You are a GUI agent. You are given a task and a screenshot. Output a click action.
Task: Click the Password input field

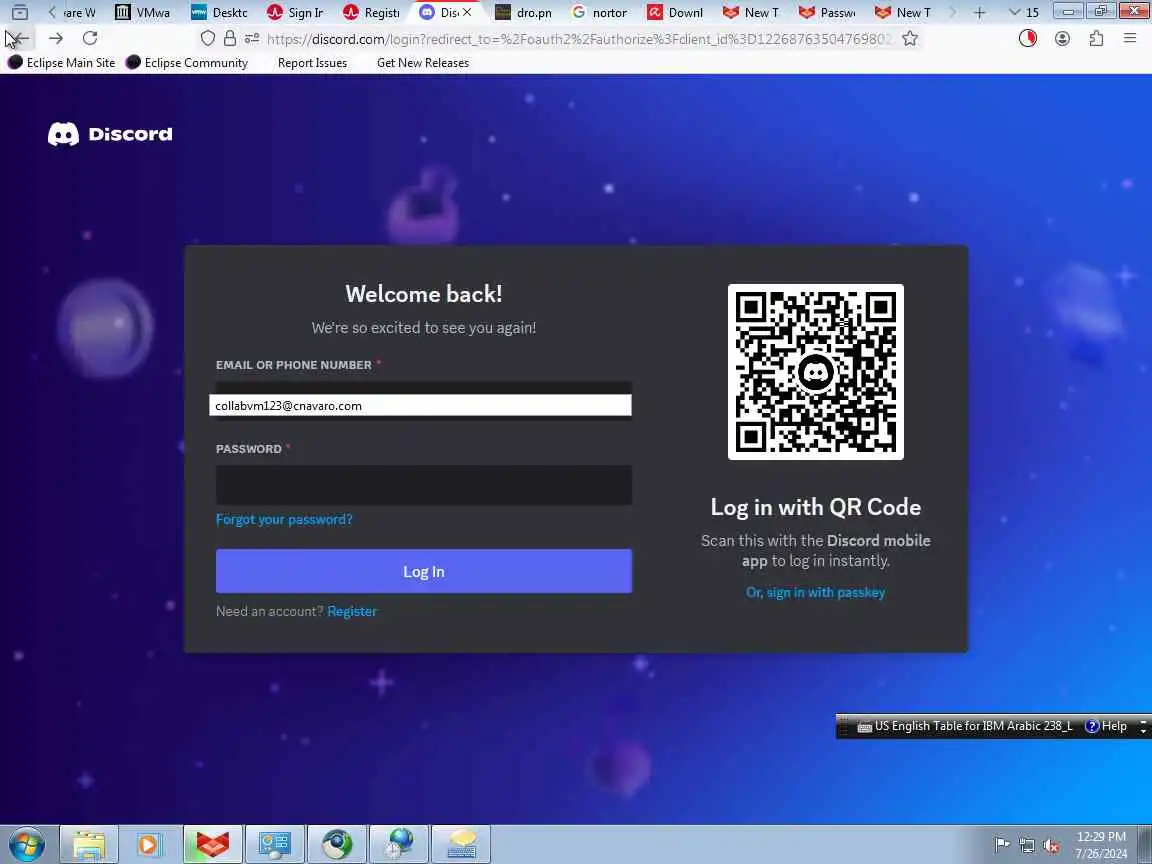click(424, 485)
